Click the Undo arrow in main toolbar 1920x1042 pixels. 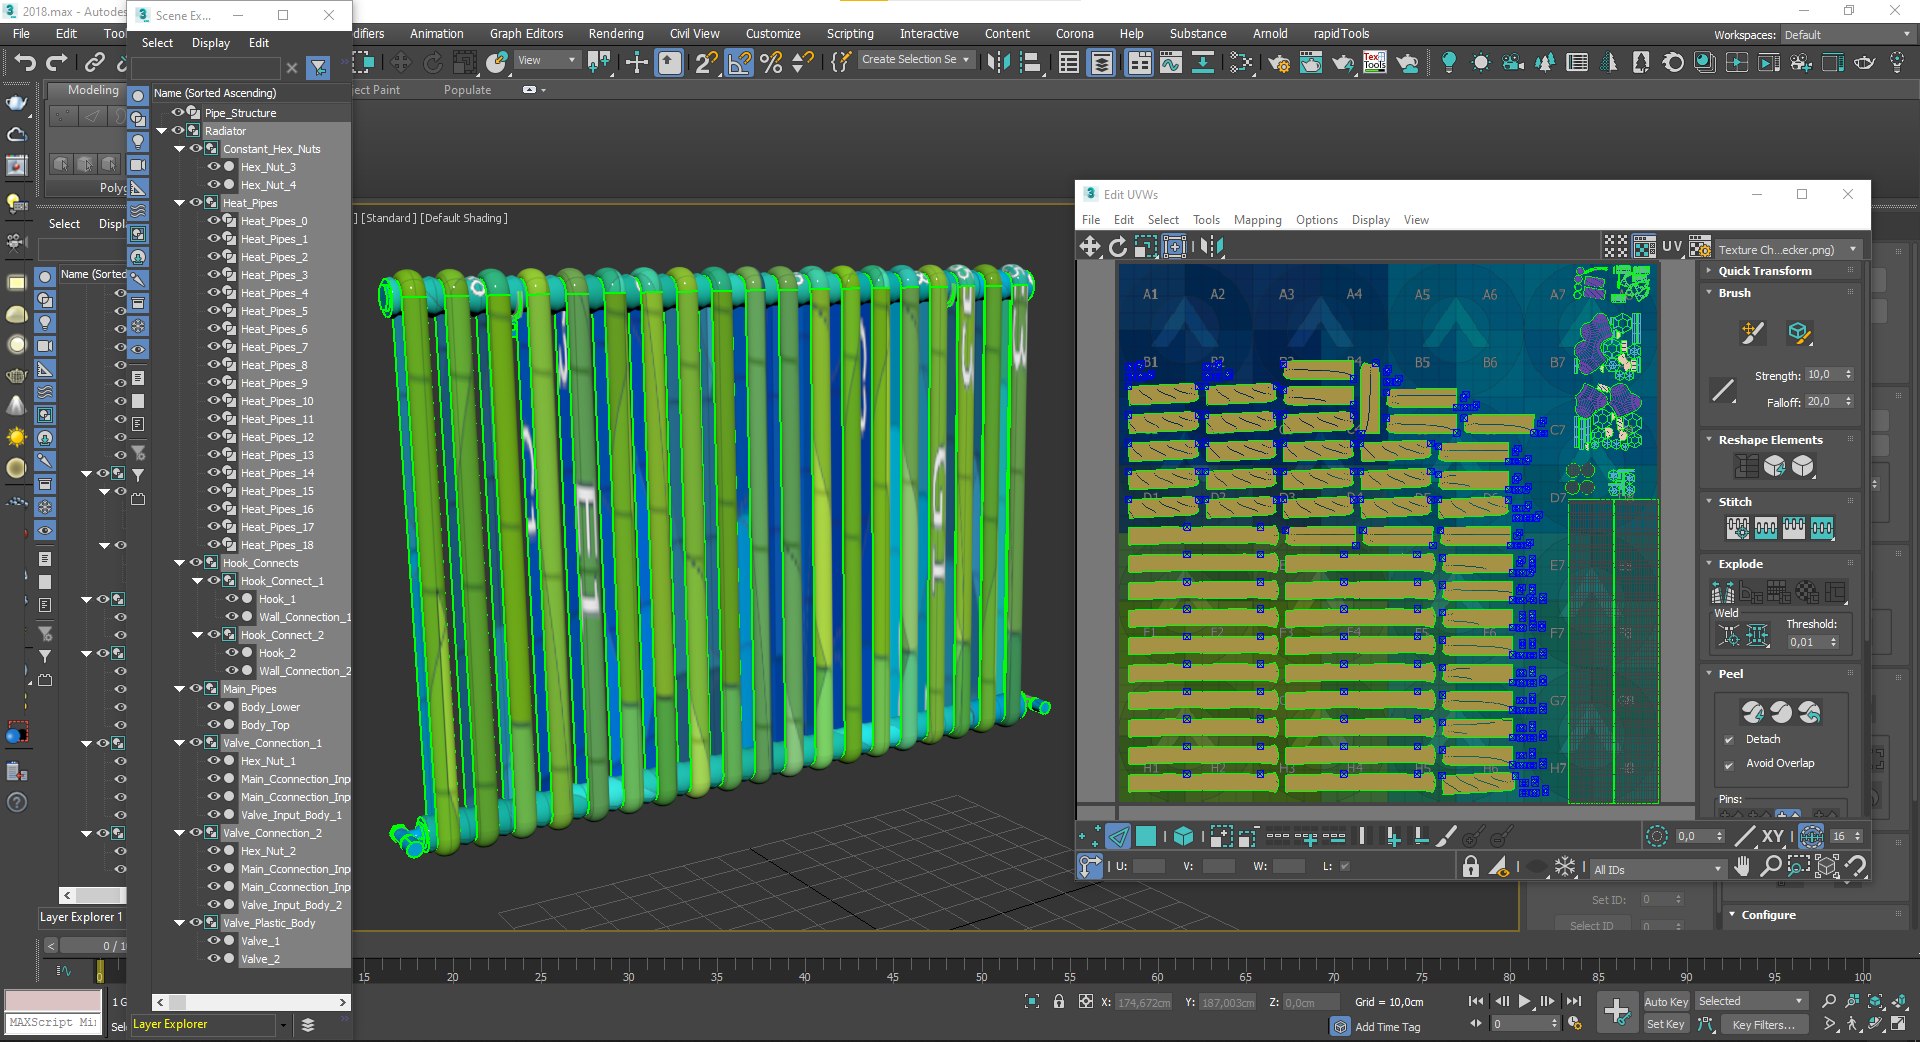[x=25, y=62]
